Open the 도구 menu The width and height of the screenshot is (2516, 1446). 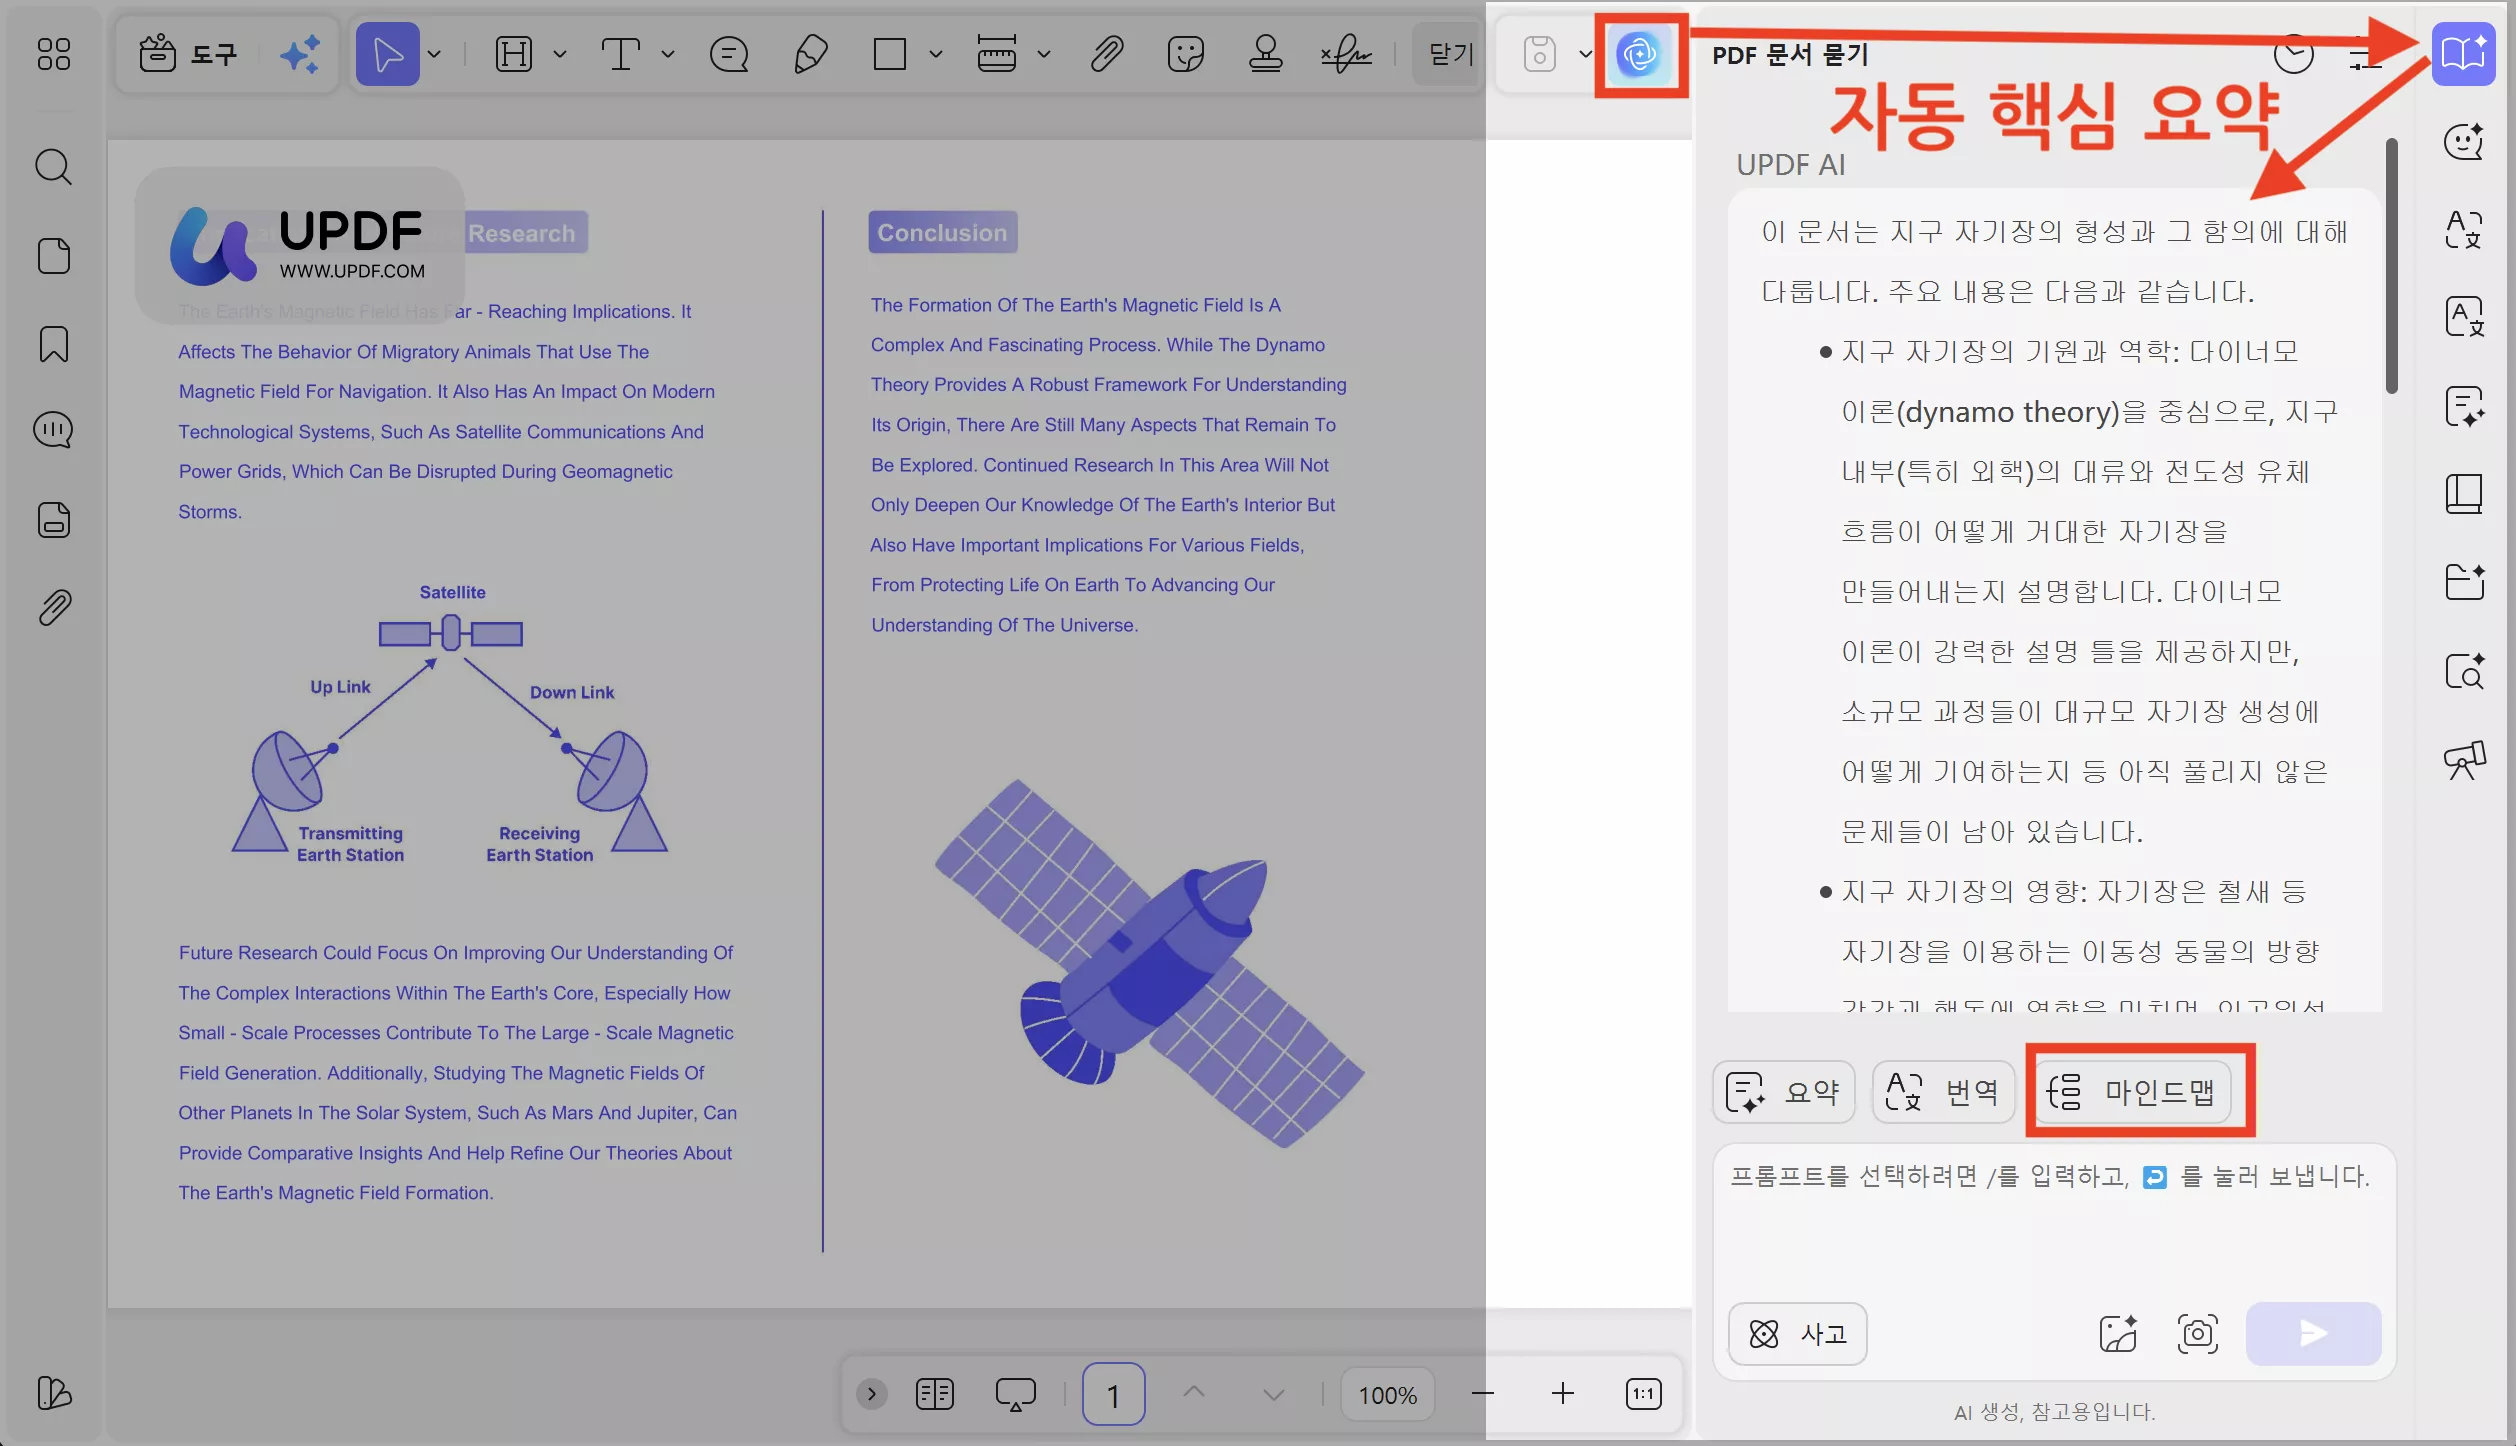[190, 54]
